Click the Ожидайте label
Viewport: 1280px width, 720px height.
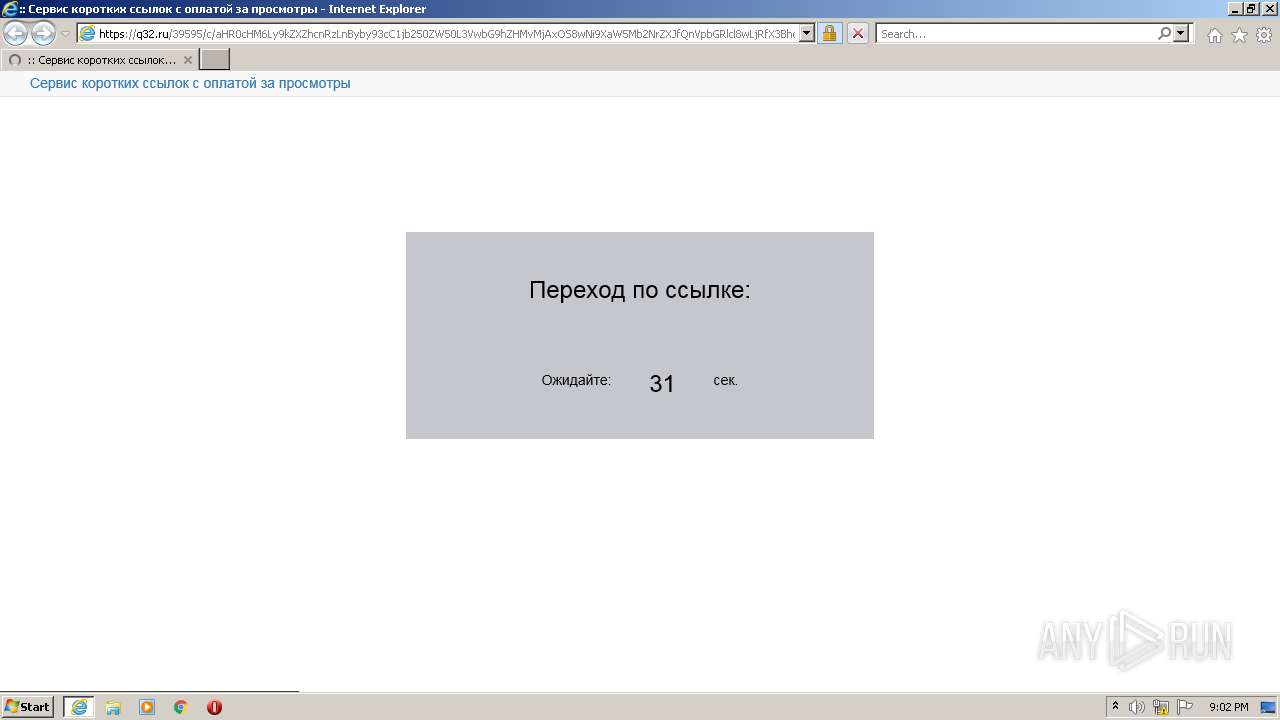[x=576, y=381]
